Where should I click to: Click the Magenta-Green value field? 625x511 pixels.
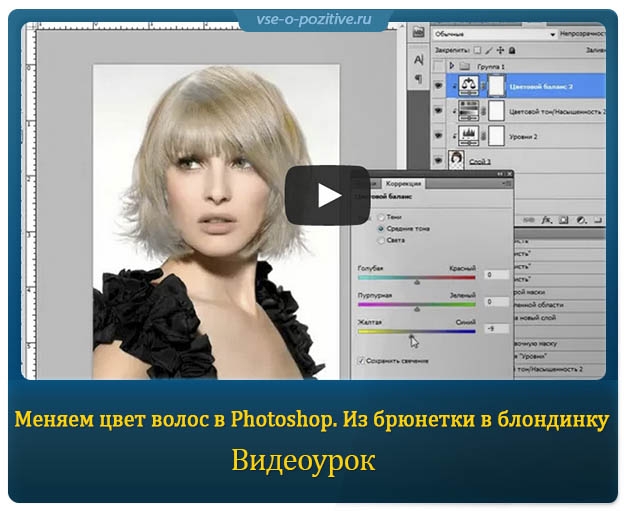496,302
